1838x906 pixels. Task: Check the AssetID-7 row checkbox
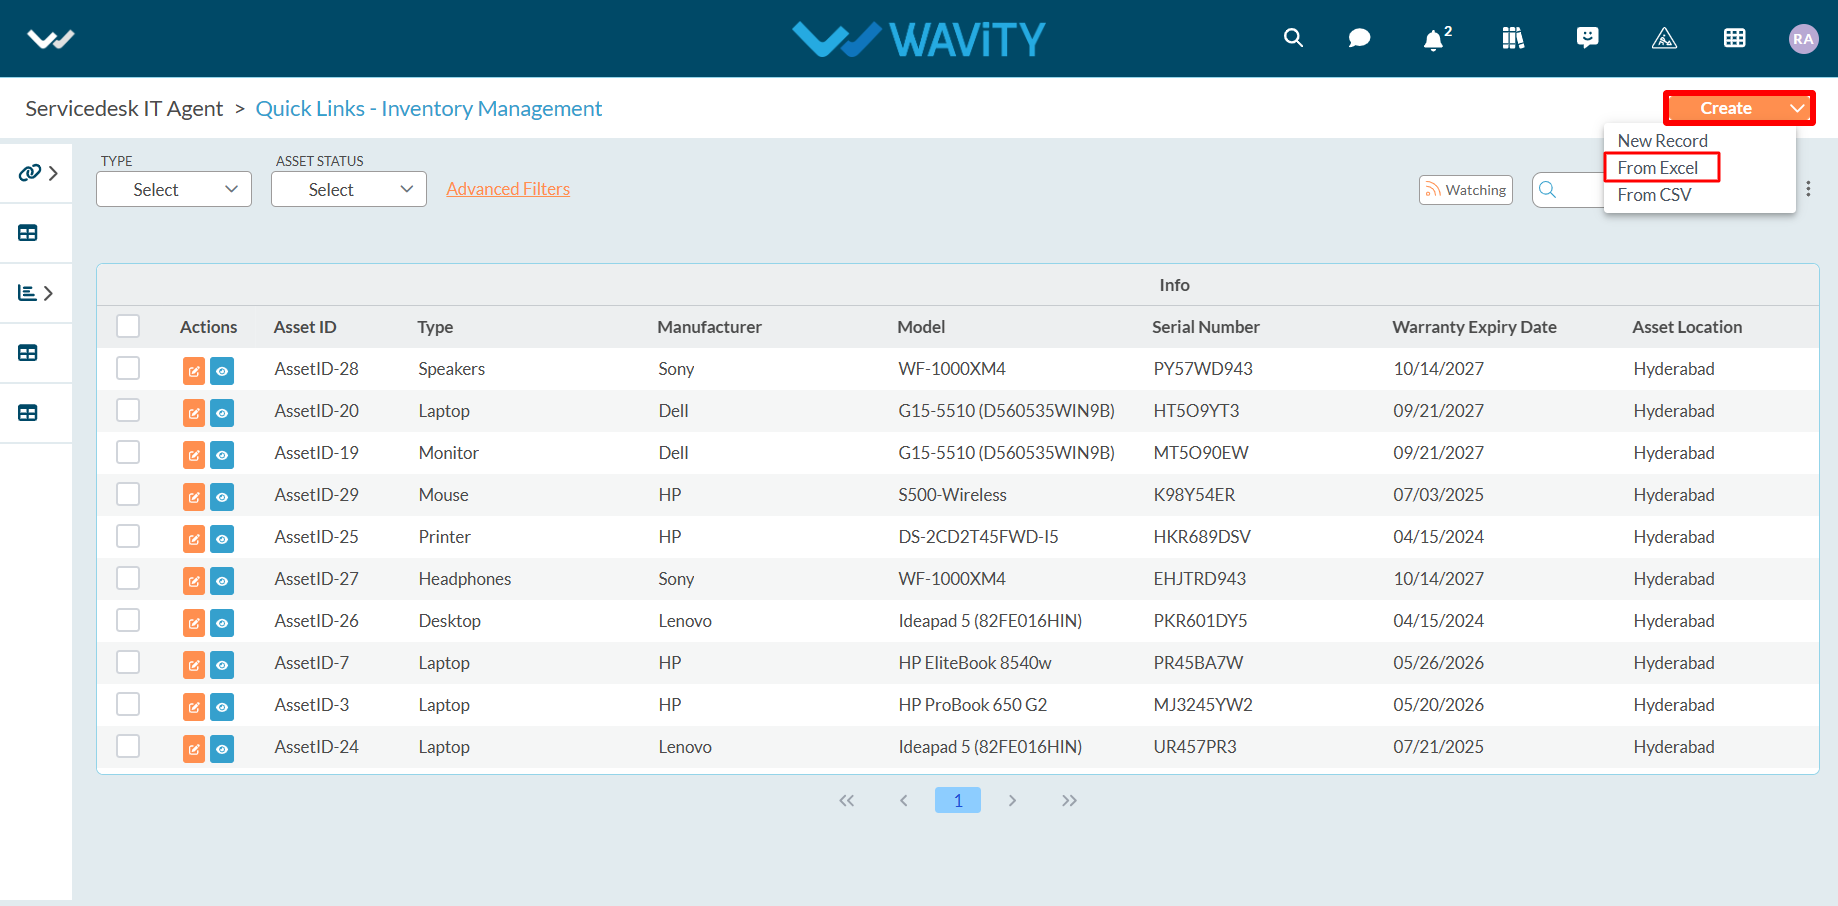point(128,662)
